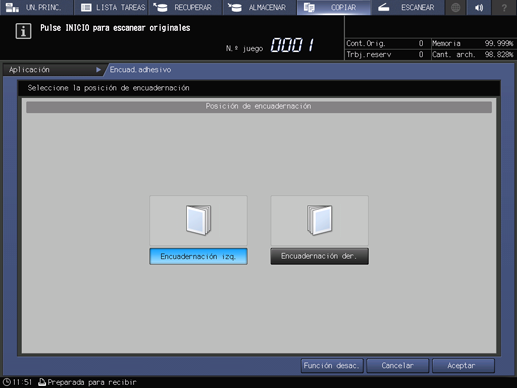
Task: Click 'Pulse INICIO para escanear originales' message
Action: [x=115, y=28]
